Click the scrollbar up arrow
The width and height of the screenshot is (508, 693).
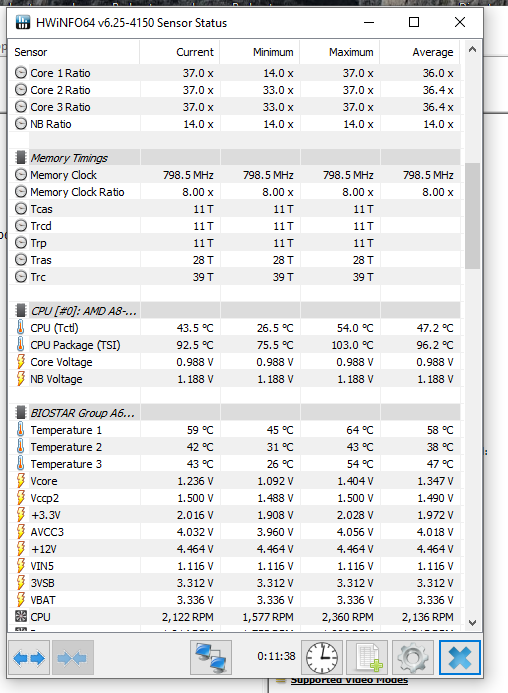tap(472, 50)
